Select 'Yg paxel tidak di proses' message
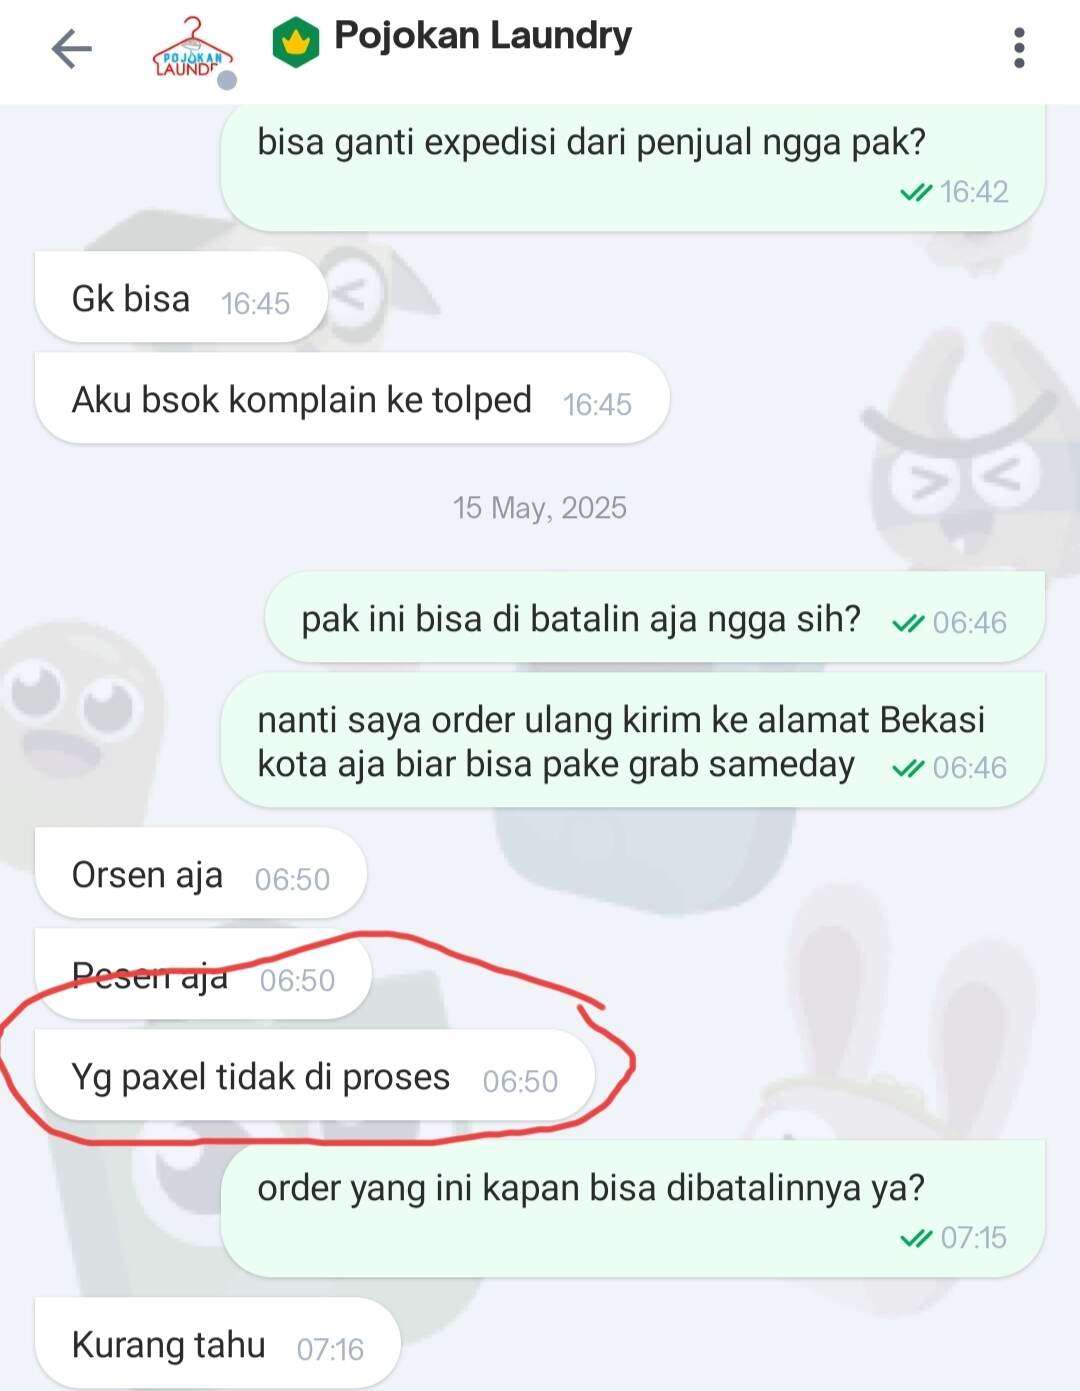Image resolution: width=1080 pixels, height=1391 pixels. click(315, 1076)
